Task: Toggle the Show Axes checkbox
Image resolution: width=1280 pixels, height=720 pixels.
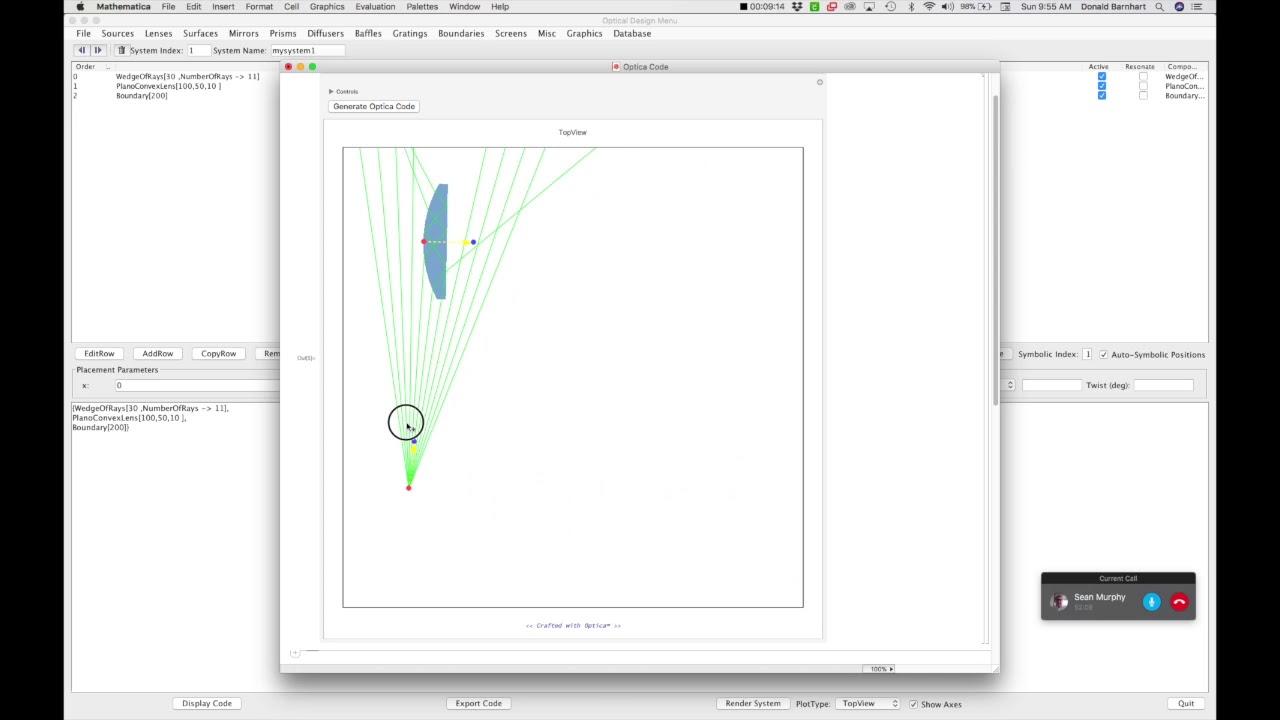Action: 913,704
